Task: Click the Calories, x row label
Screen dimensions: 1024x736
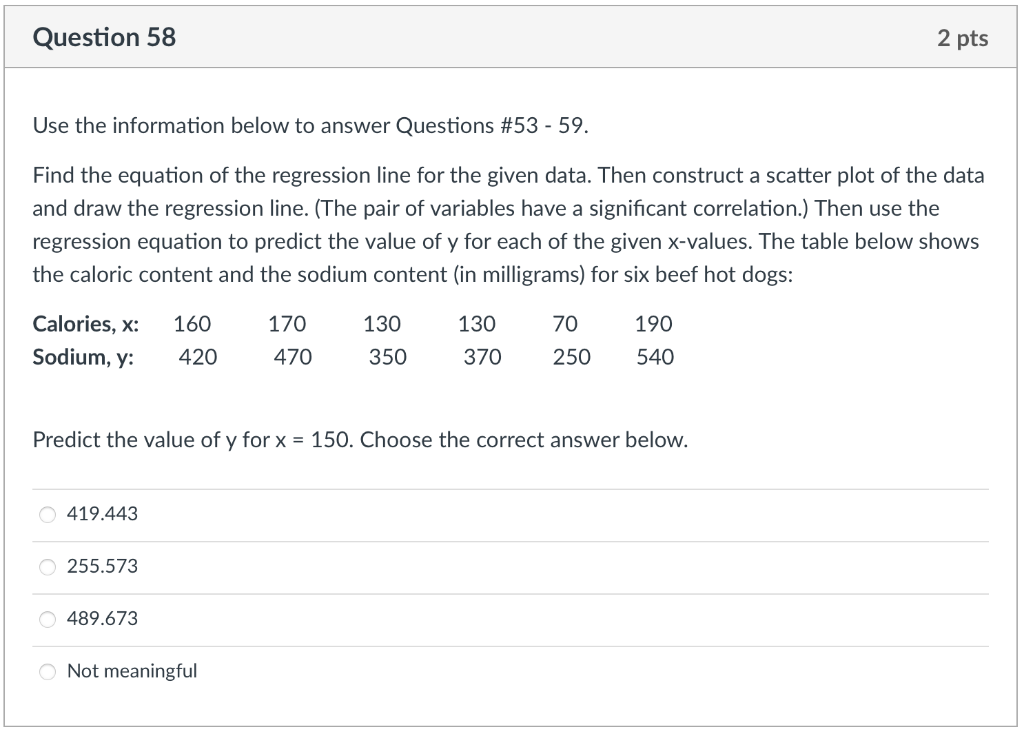Action: (x=86, y=323)
